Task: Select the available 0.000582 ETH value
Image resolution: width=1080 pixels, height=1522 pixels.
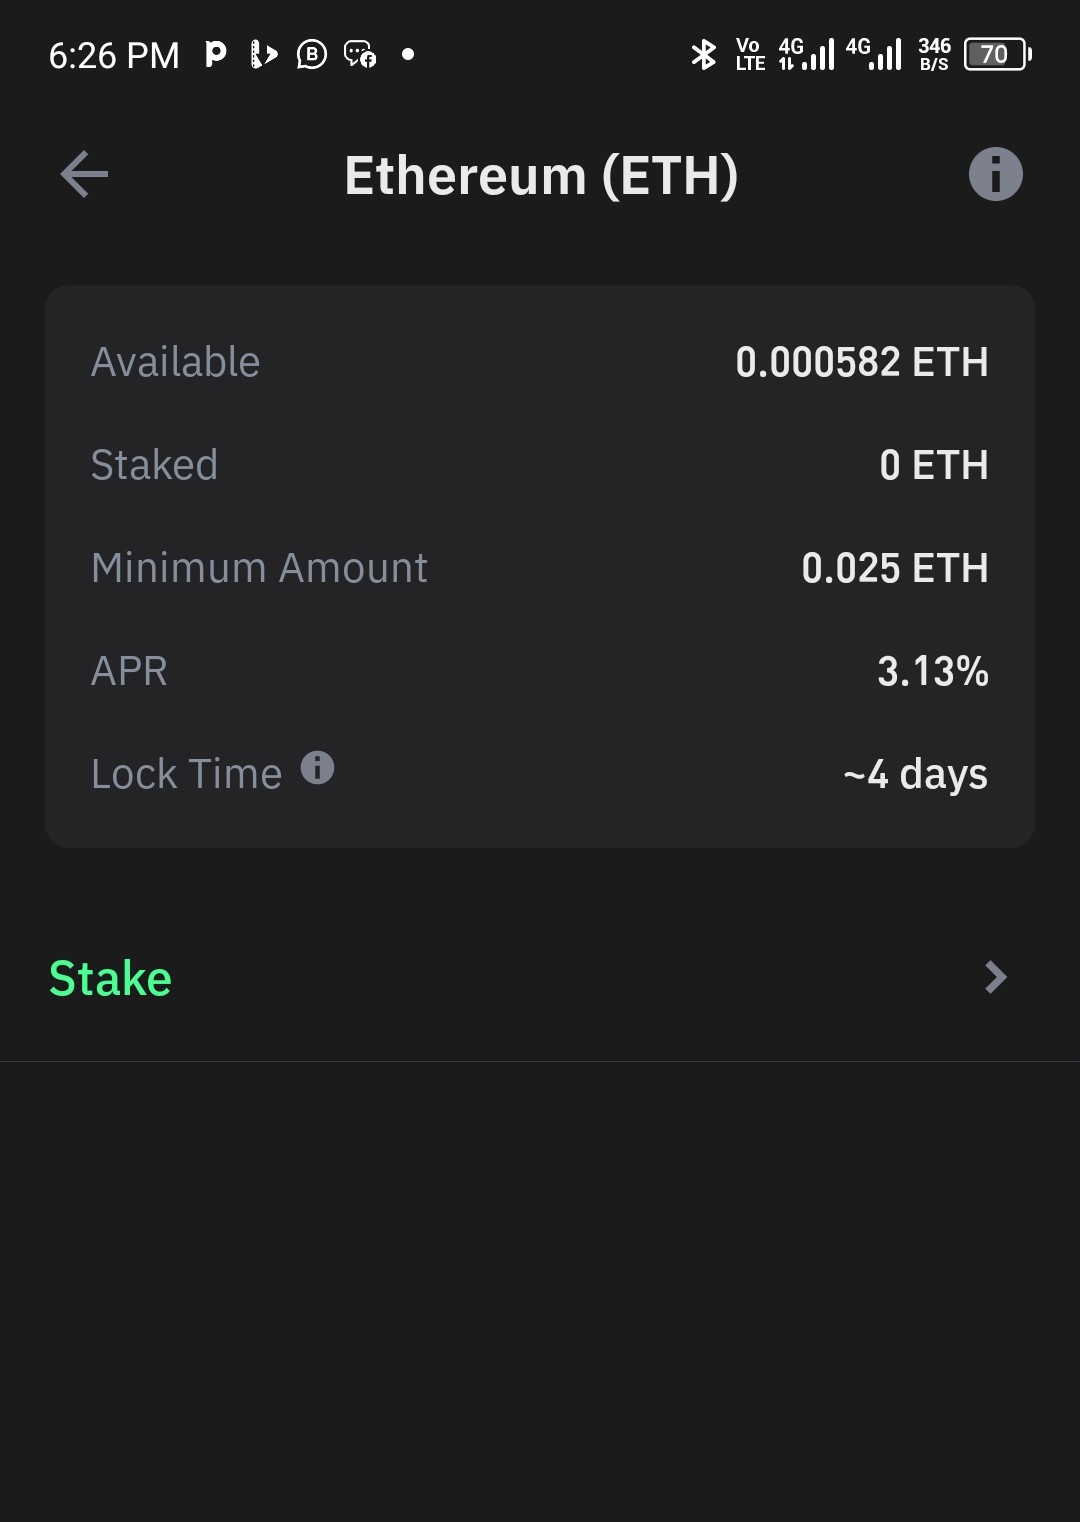Action: pos(861,362)
